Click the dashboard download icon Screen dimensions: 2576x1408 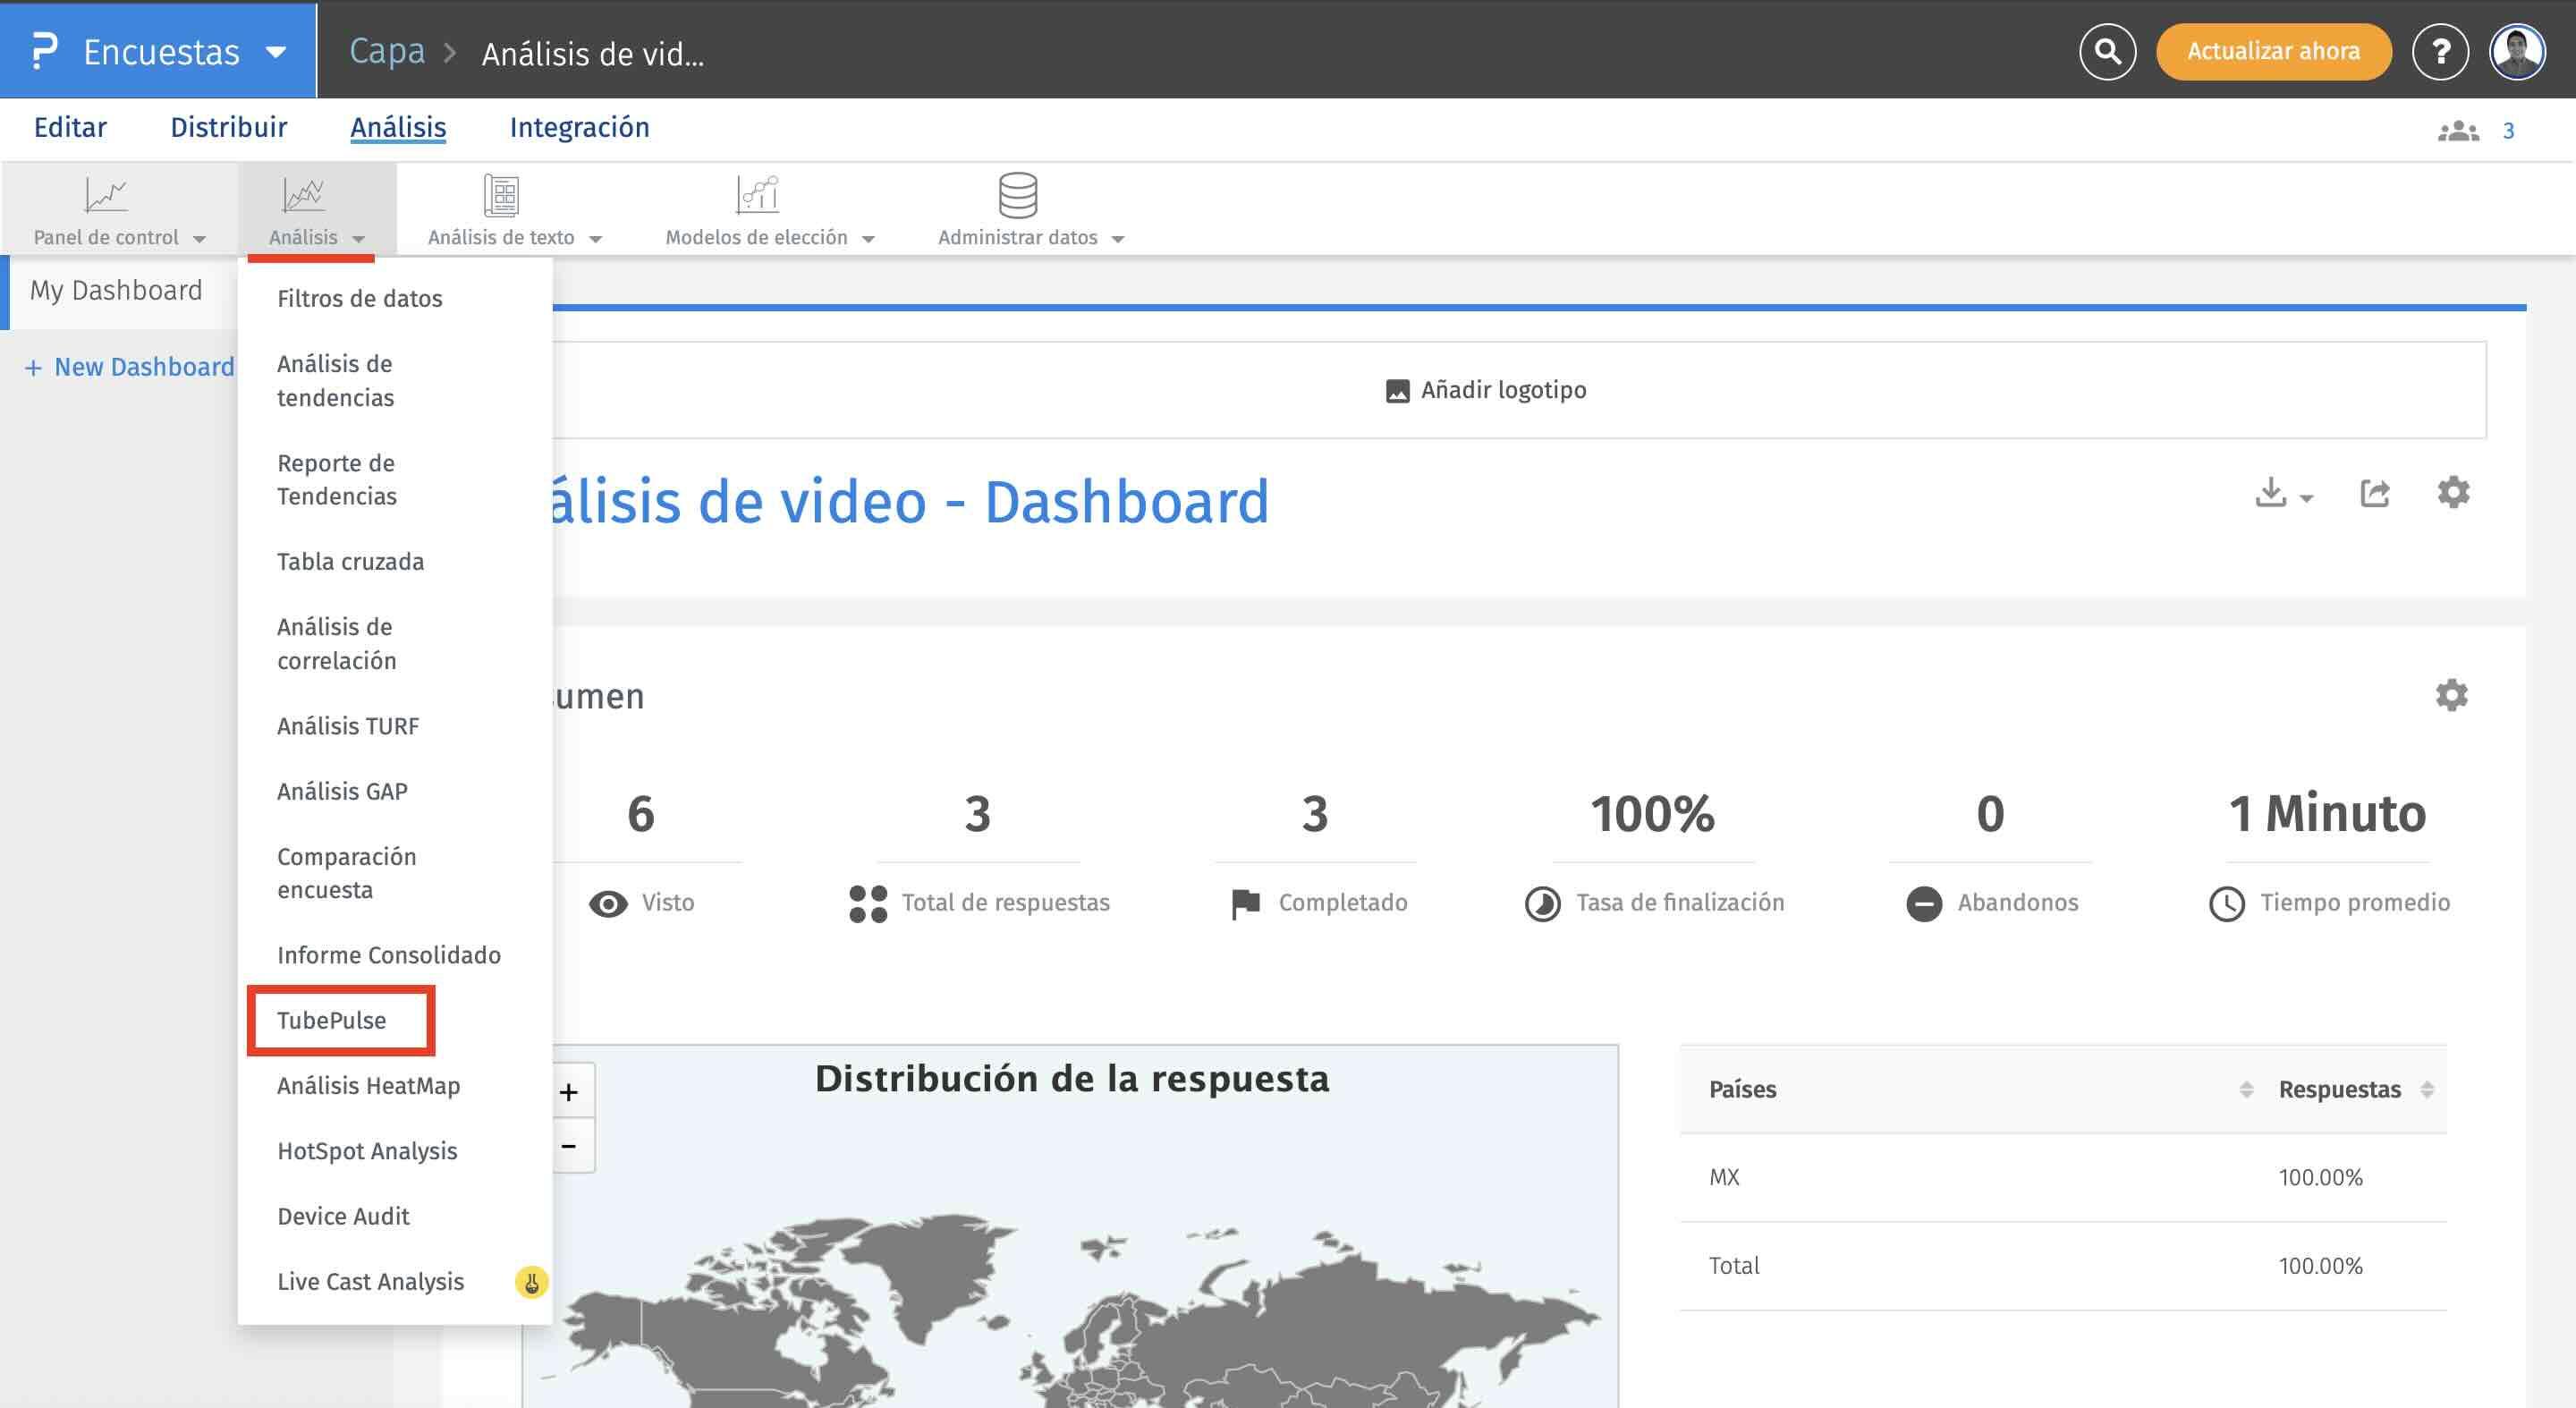2272,492
